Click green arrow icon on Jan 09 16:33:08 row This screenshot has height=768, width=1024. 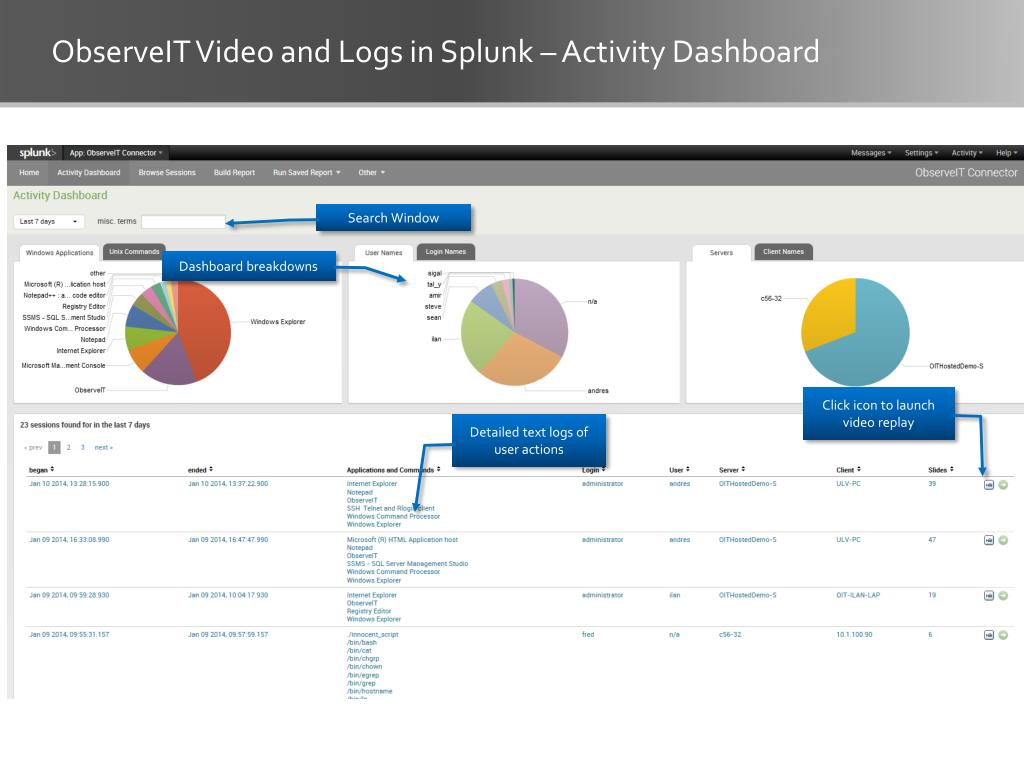(1003, 540)
